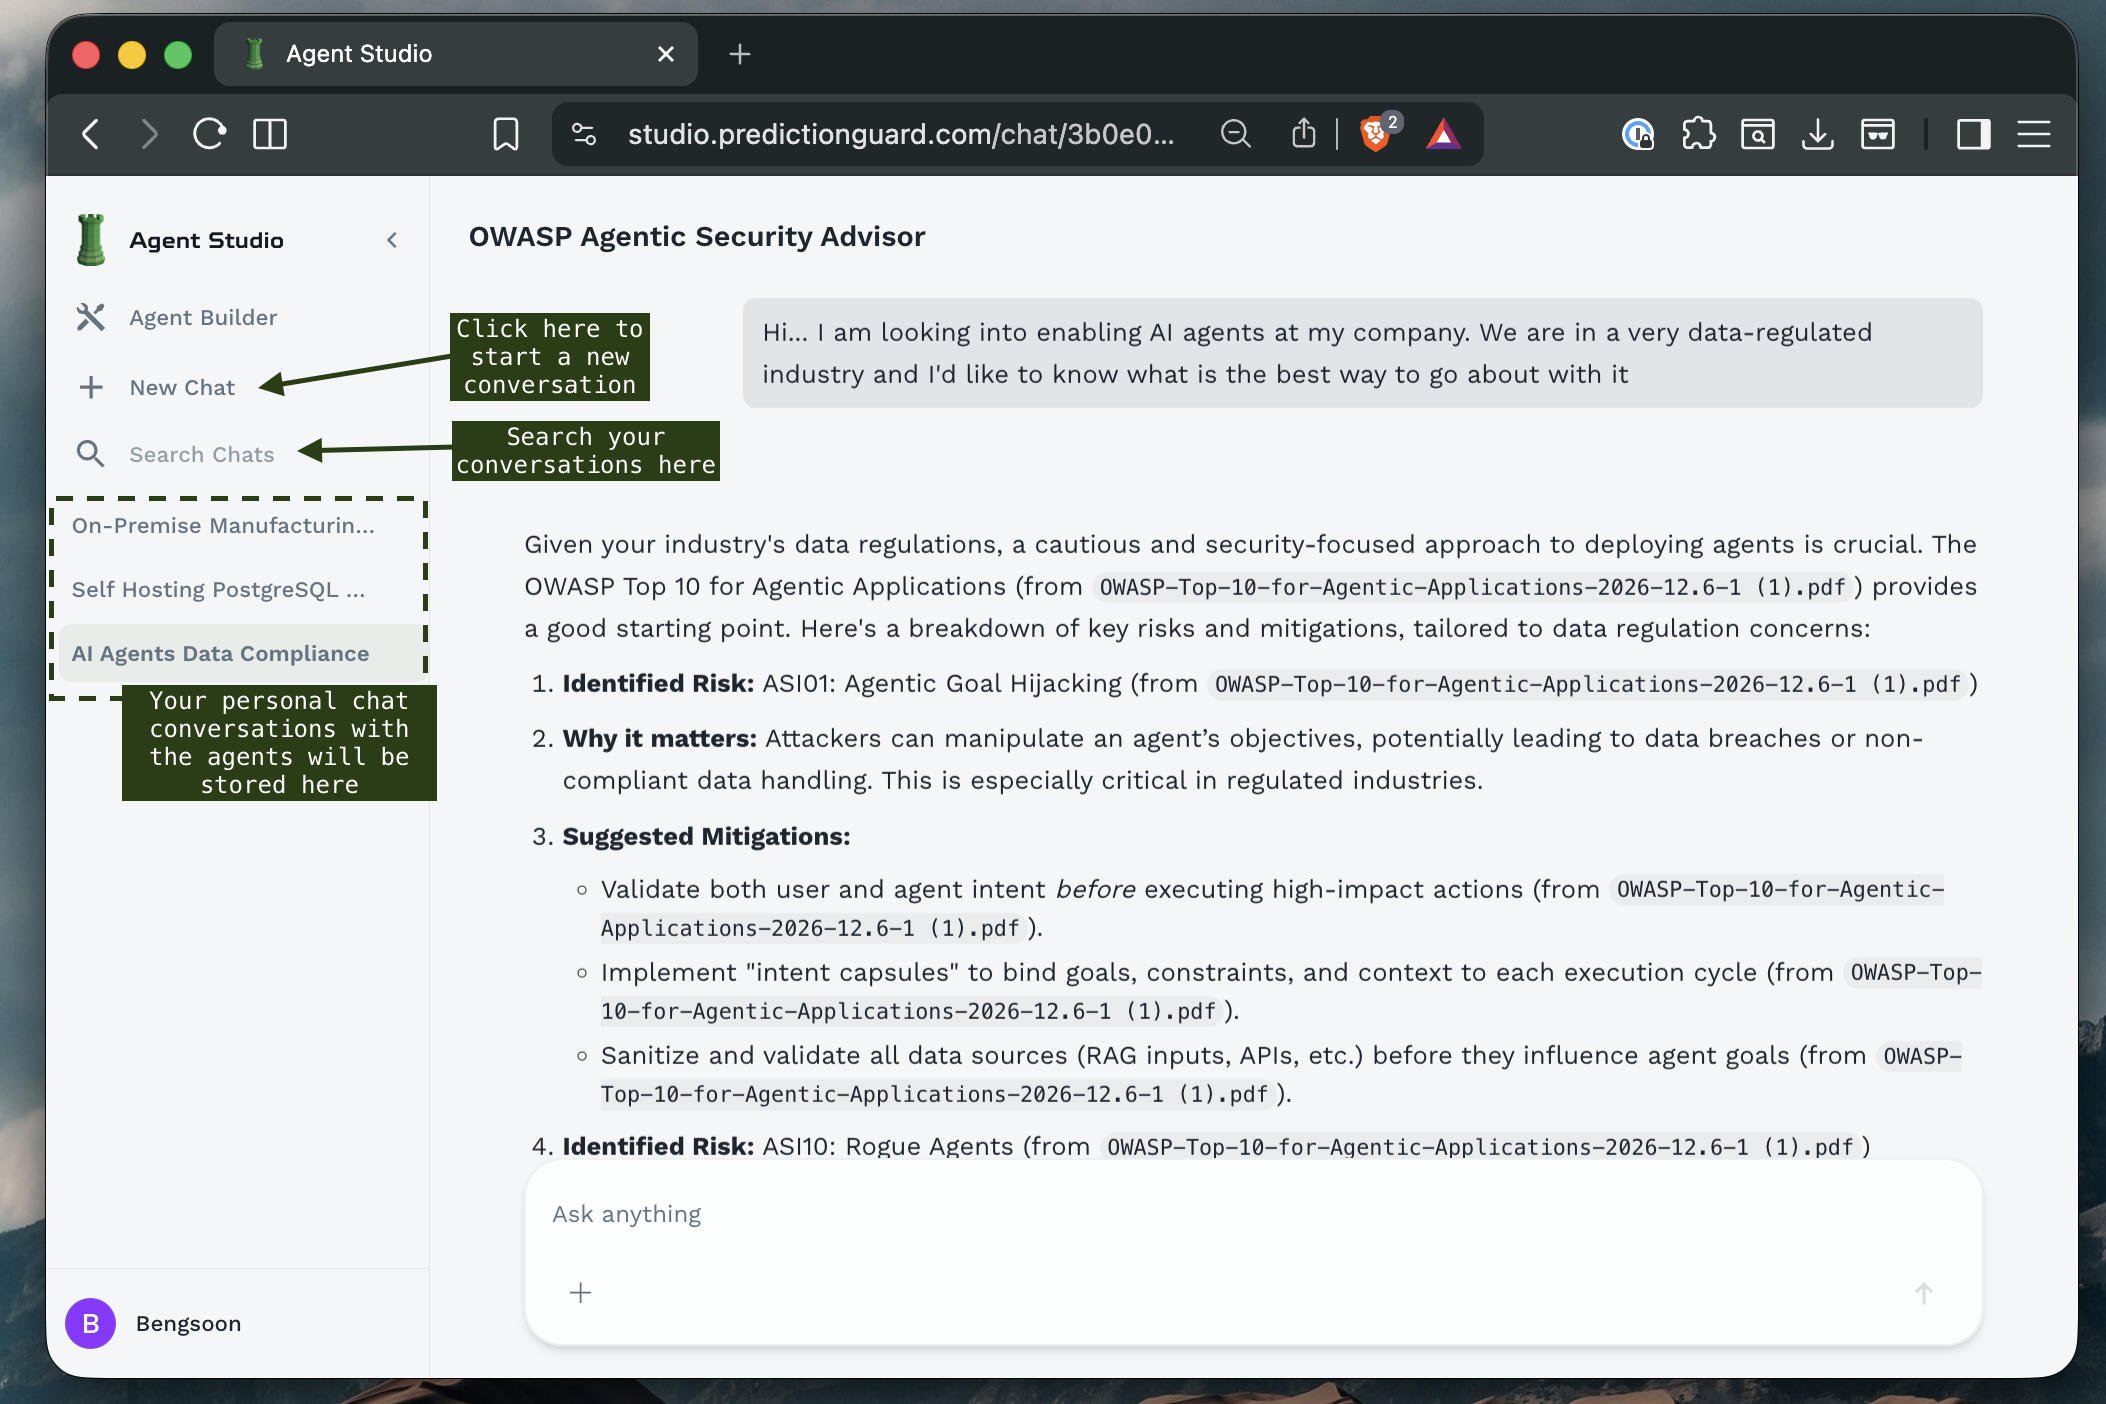
Task: Open the share menu from the toolbar
Action: [1303, 134]
